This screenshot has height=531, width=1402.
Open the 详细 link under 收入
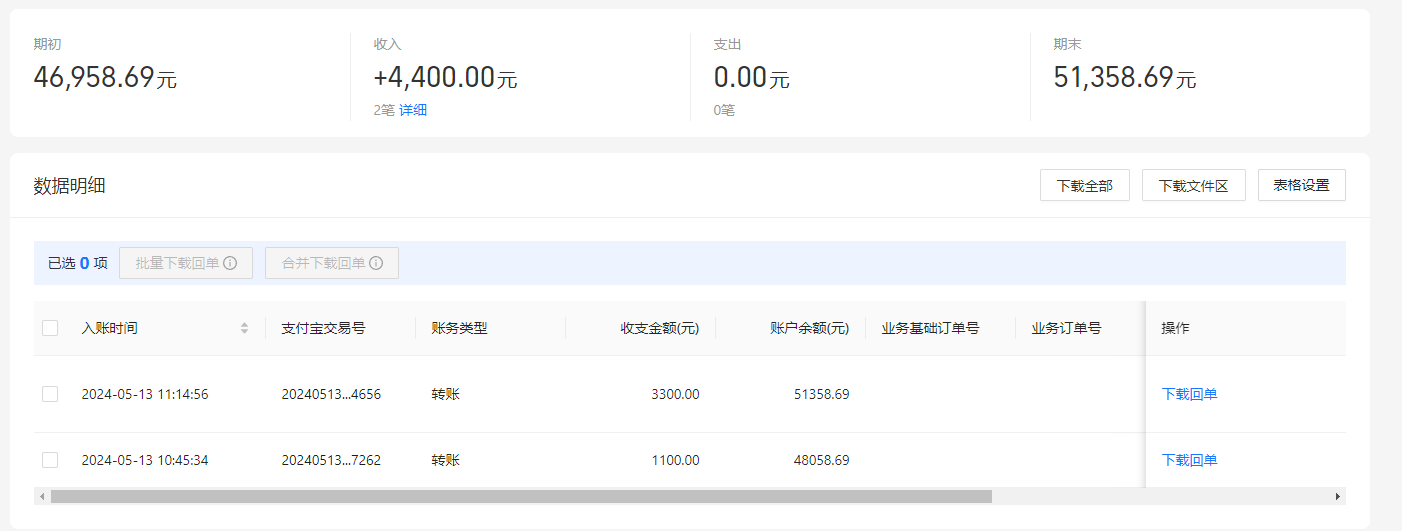click(413, 110)
